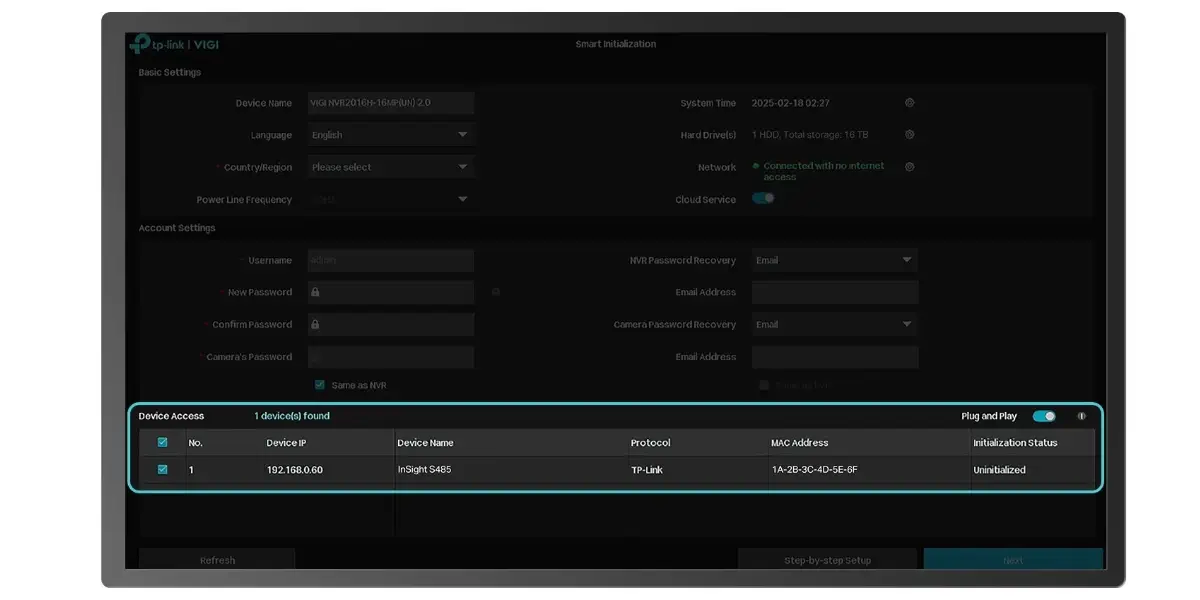Click into the New Password field
Image resolution: width=1200 pixels, height=600 pixels.
pos(391,292)
